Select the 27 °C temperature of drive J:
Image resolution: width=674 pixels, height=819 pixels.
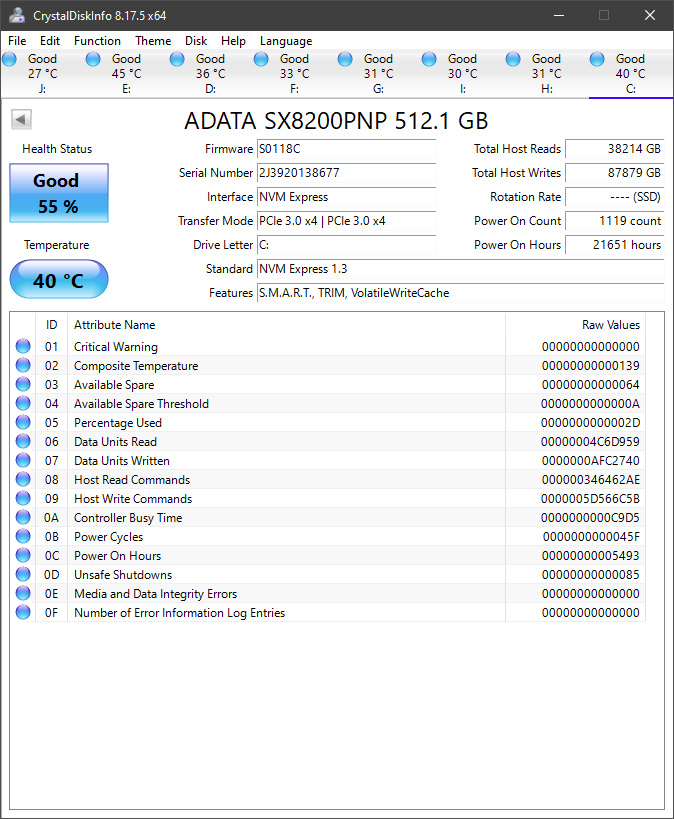pos(43,74)
